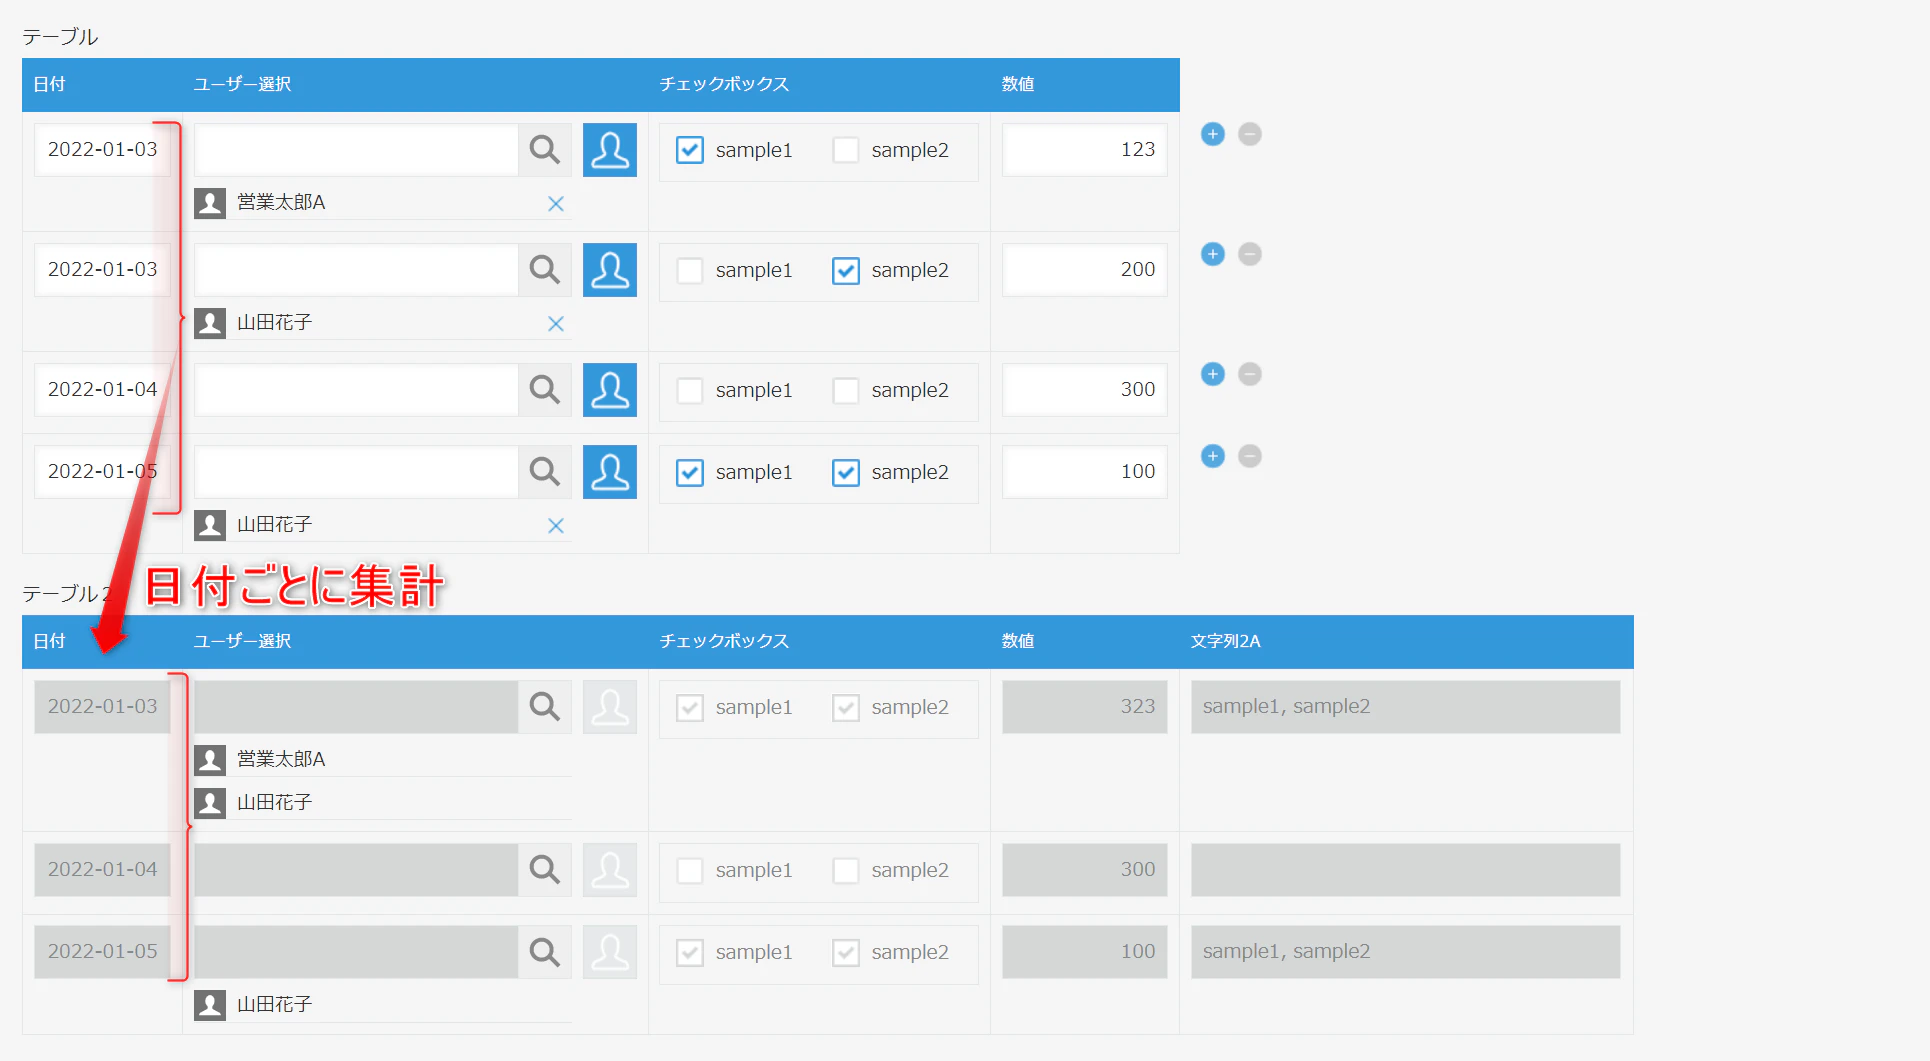Click search icon in first table's 2022-01-05 row

click(545, 472)
